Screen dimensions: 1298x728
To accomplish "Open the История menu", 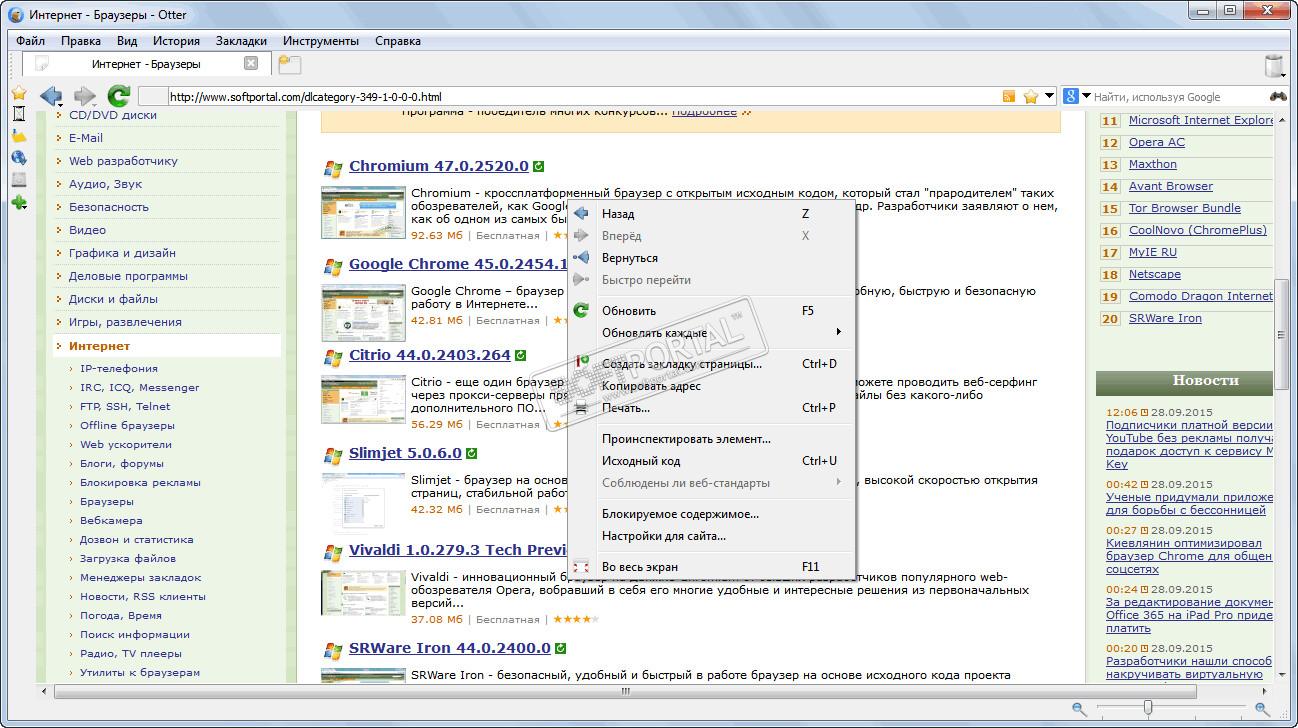I will coord(176,41).
